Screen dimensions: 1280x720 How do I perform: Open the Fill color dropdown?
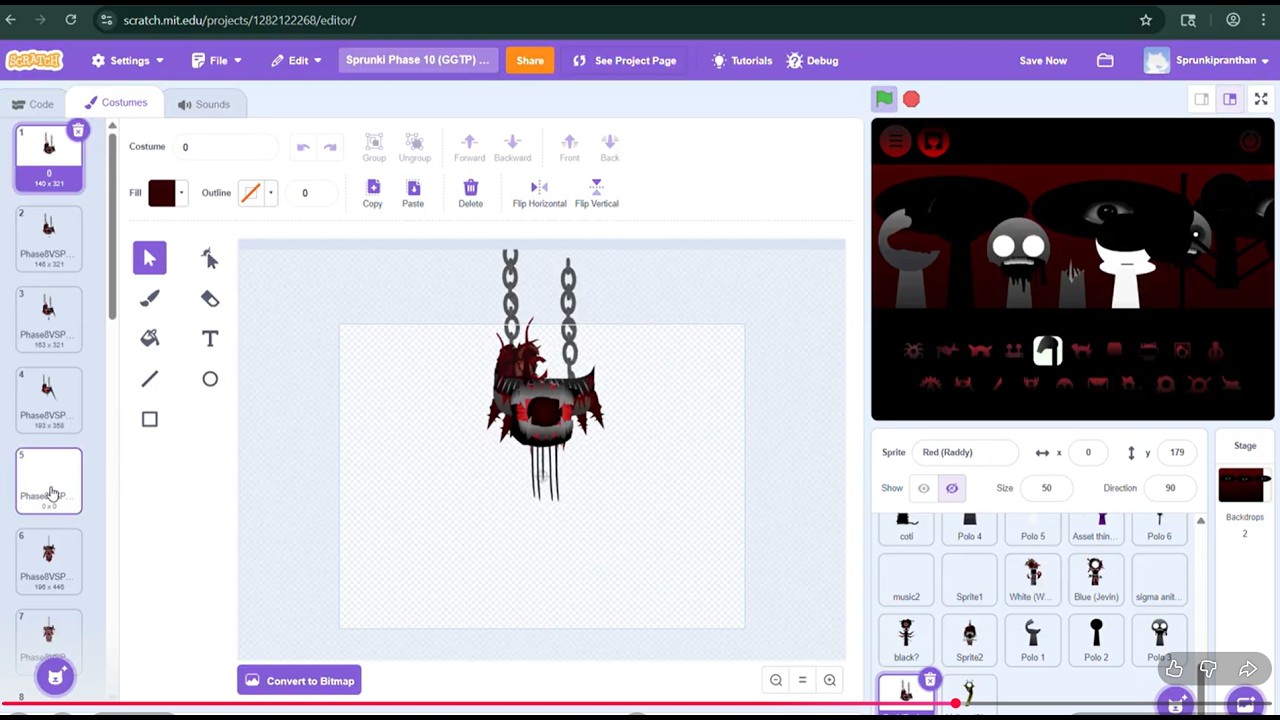(x=181, y=193)
